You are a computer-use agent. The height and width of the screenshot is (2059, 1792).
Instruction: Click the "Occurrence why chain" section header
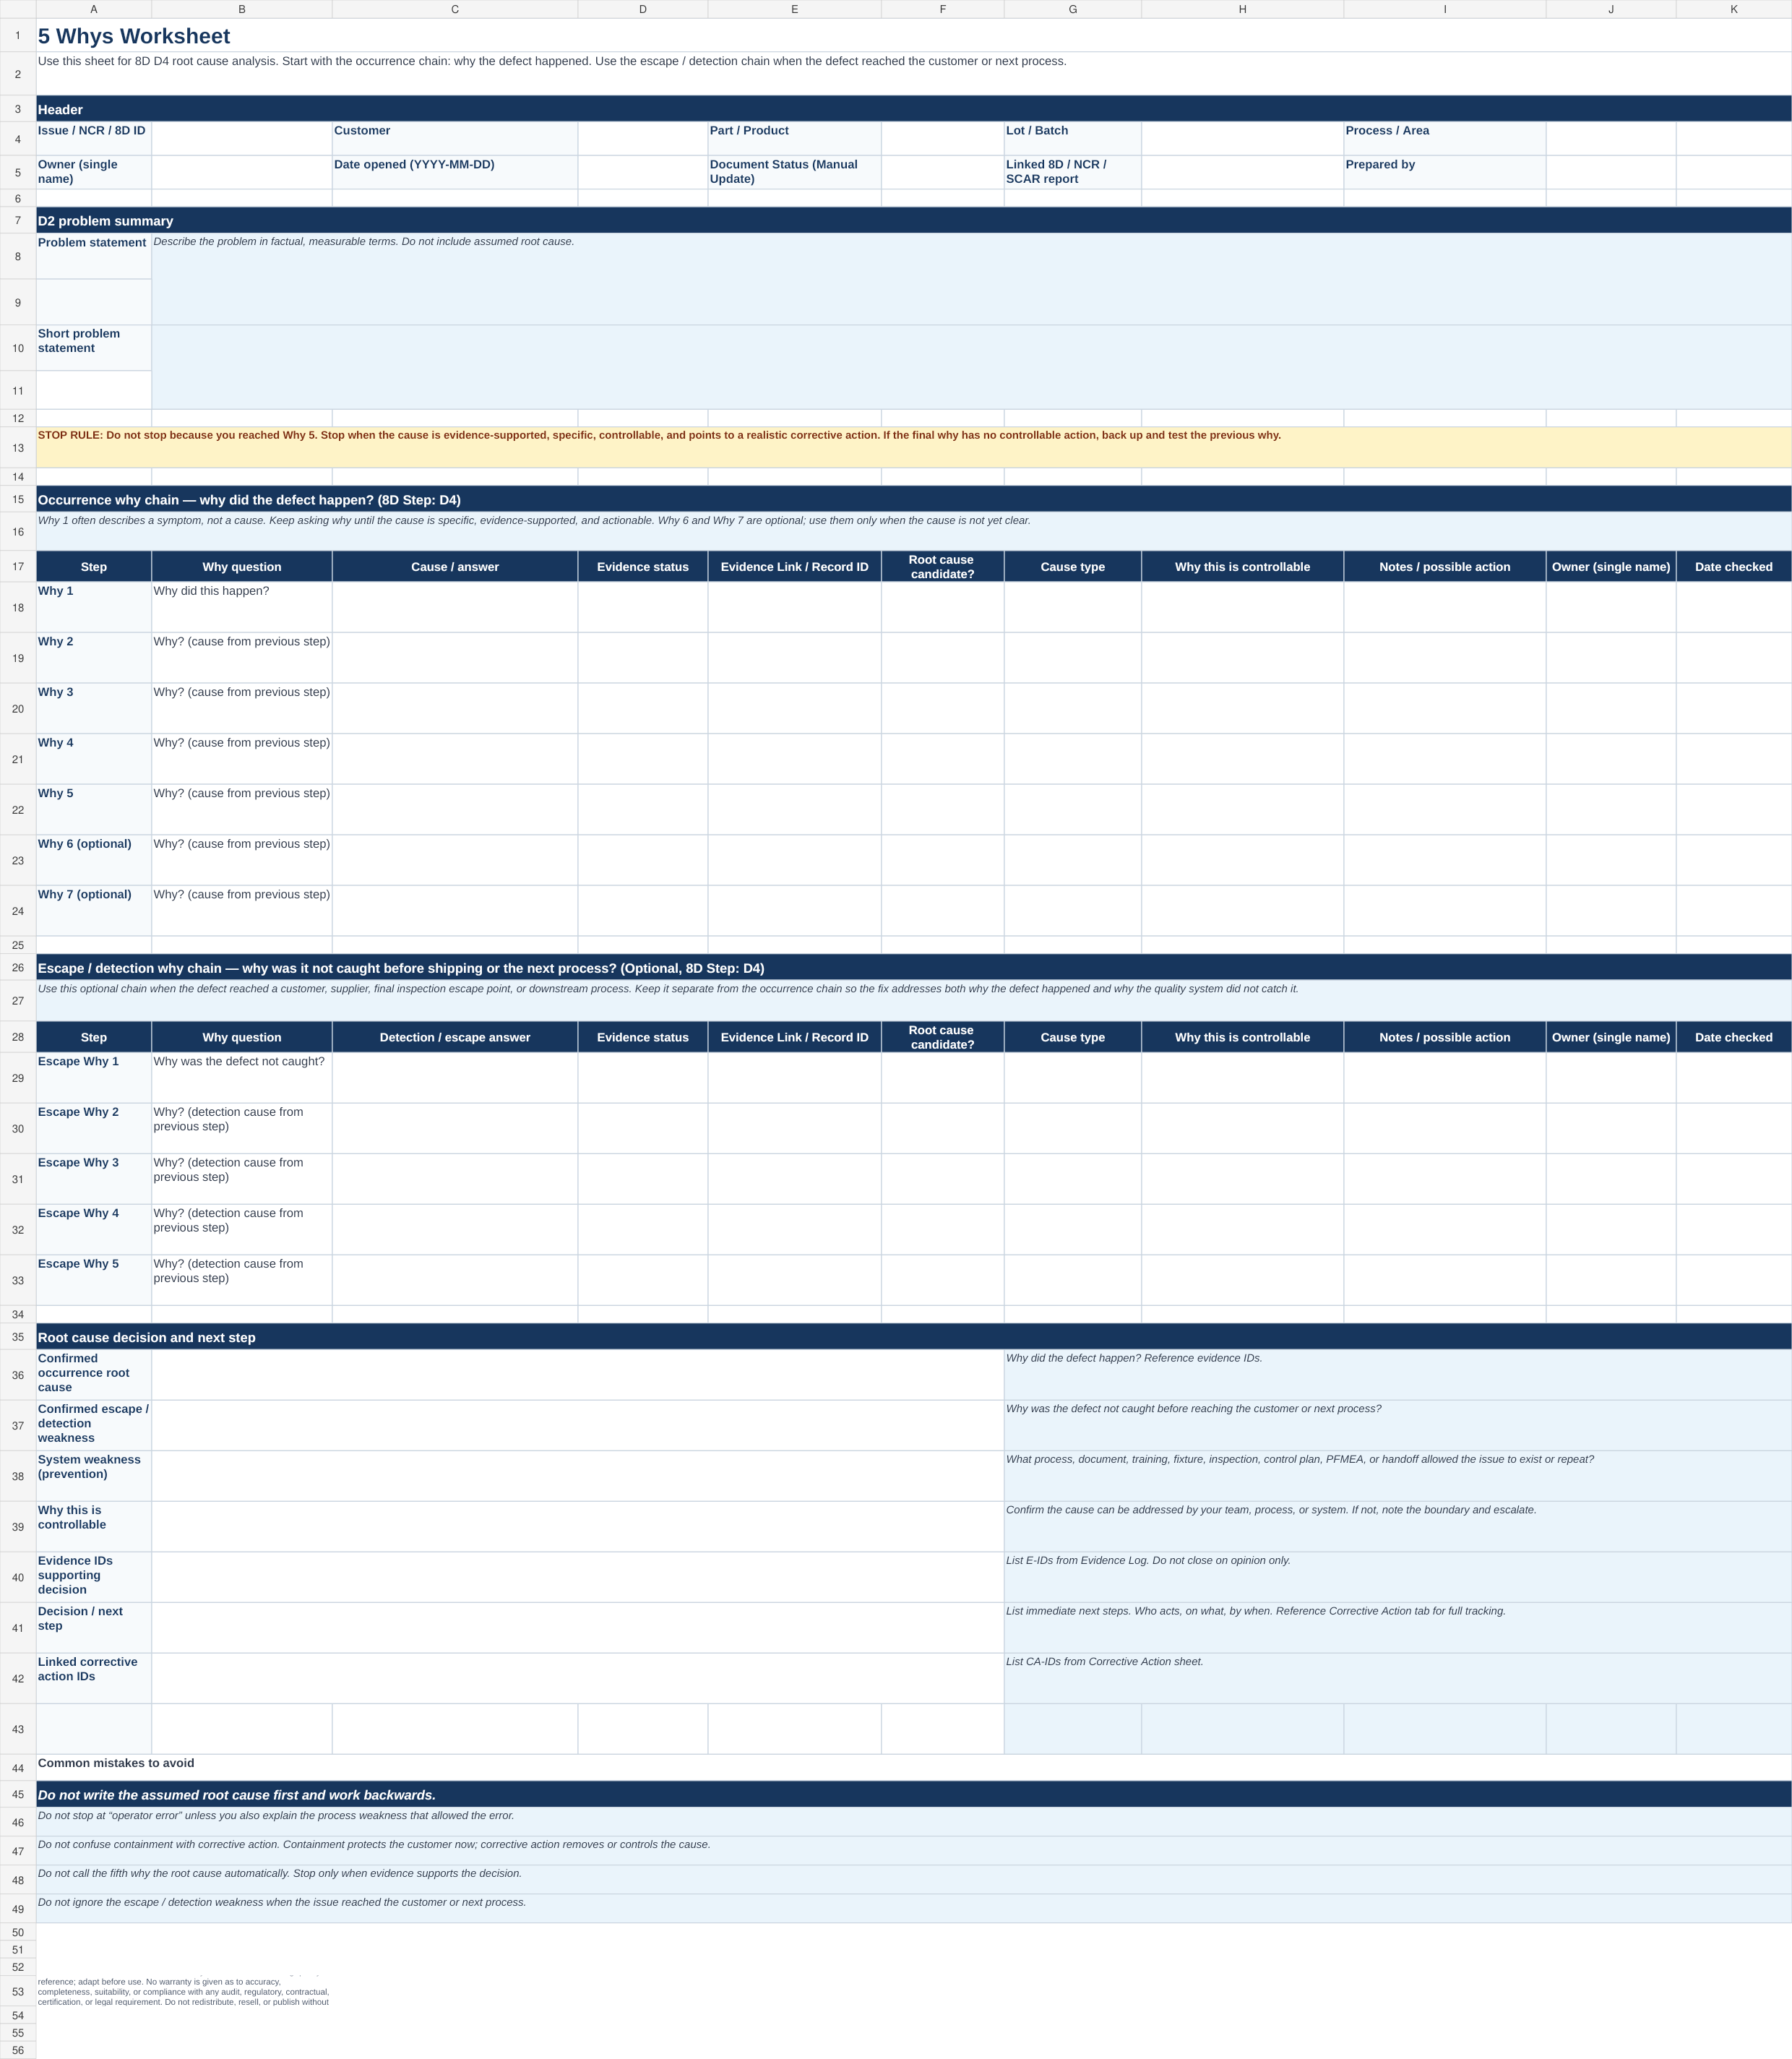point(913,499)
